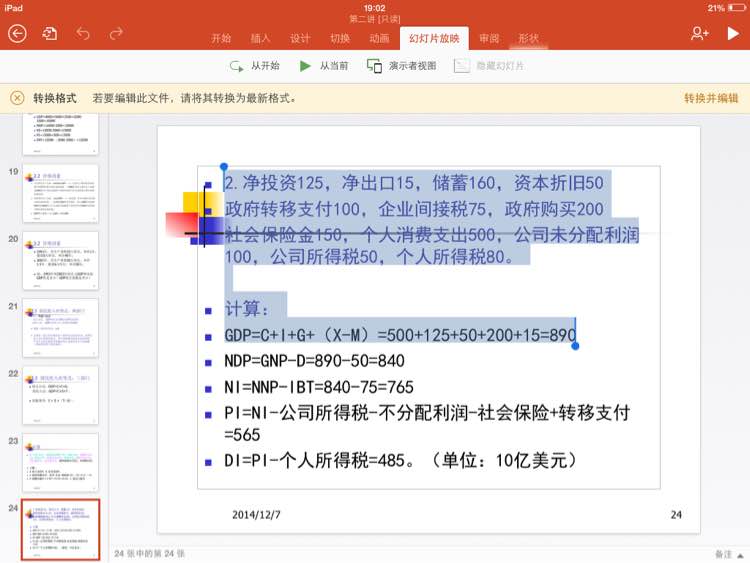Play slideshow 从开始
The height and width of the screenshot is (563, 750).
click(254, 66)
